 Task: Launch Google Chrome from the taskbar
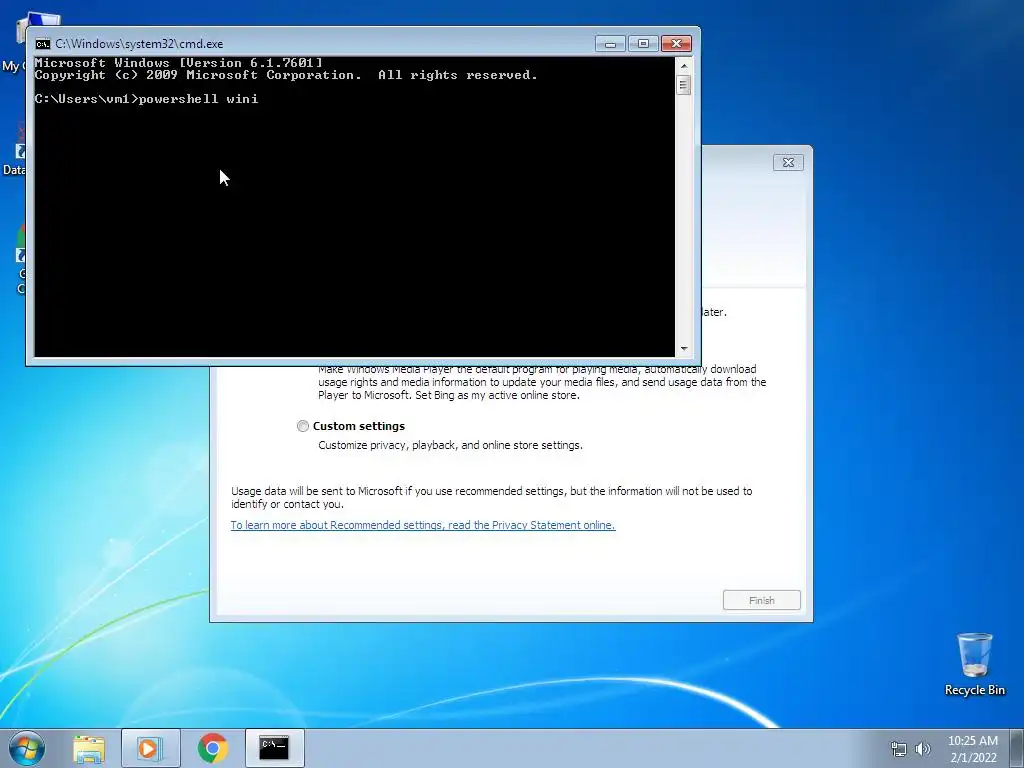click(212, 748)
